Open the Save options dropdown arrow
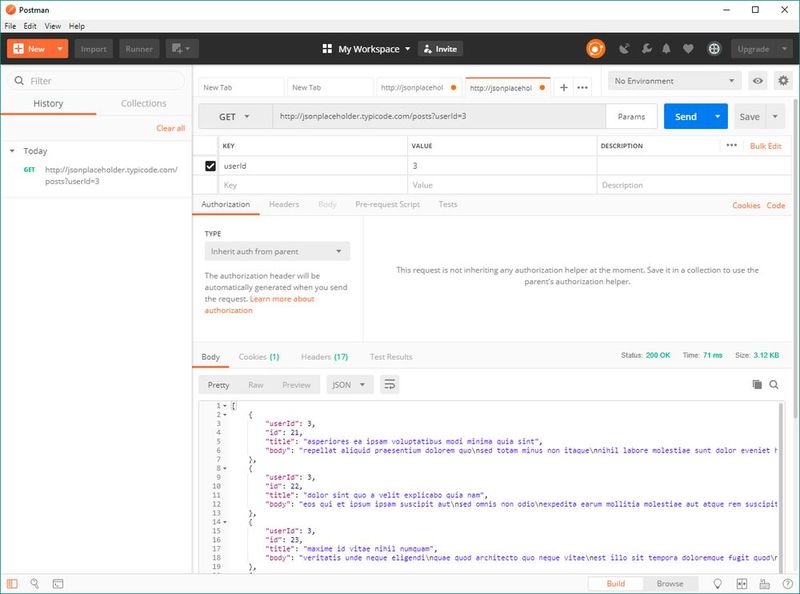800x594 pixels. pyautogui.click(x=775, y=117)
